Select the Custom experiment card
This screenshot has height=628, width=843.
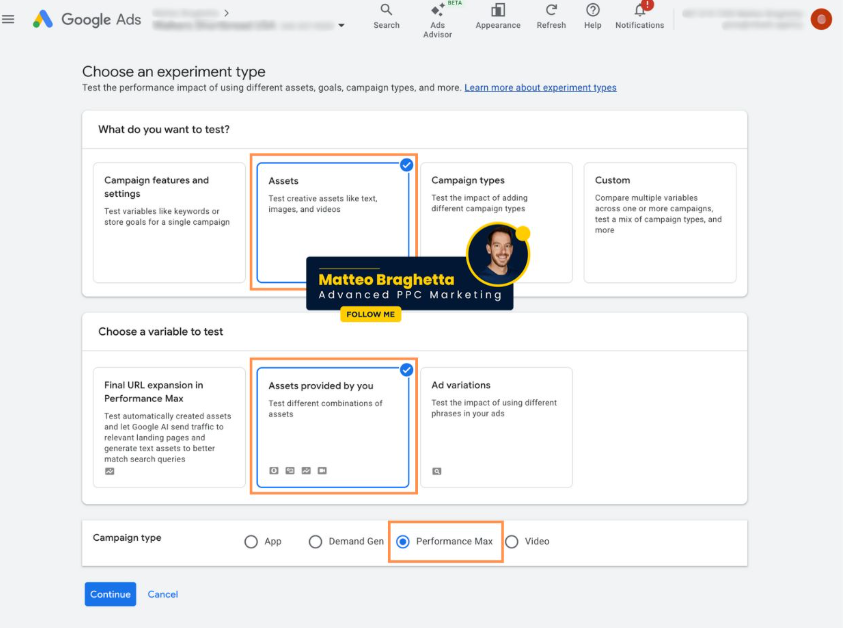pyautogui.click(x=660, y=222)
